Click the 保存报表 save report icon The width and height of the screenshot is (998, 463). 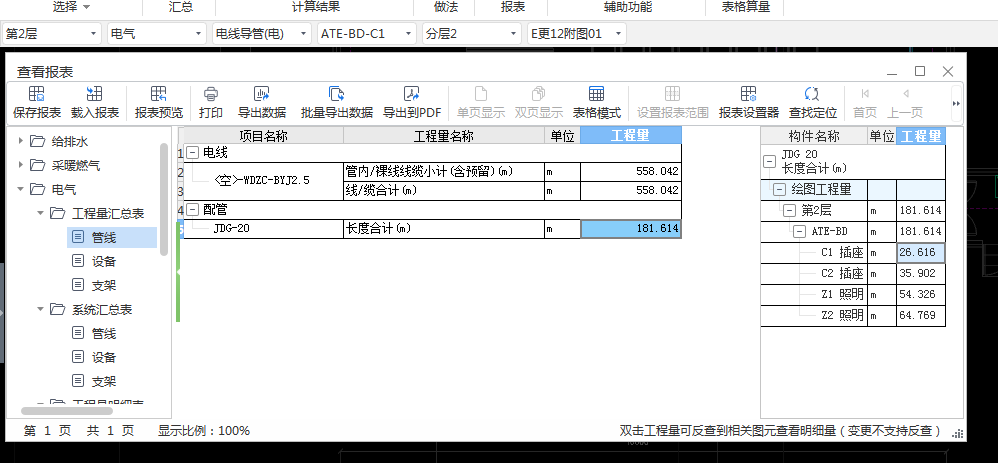coord(37,94)
